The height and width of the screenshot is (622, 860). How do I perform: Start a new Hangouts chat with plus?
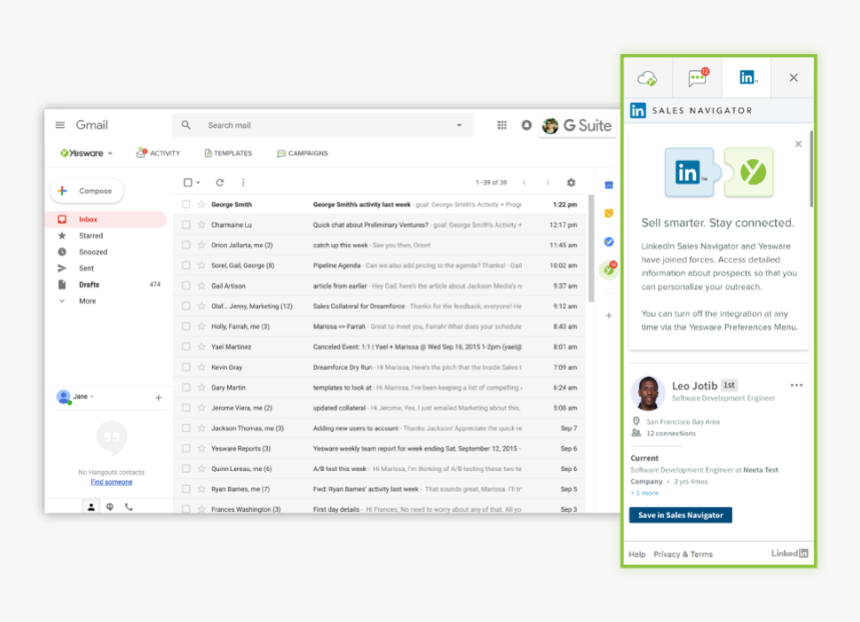(158, 397)
